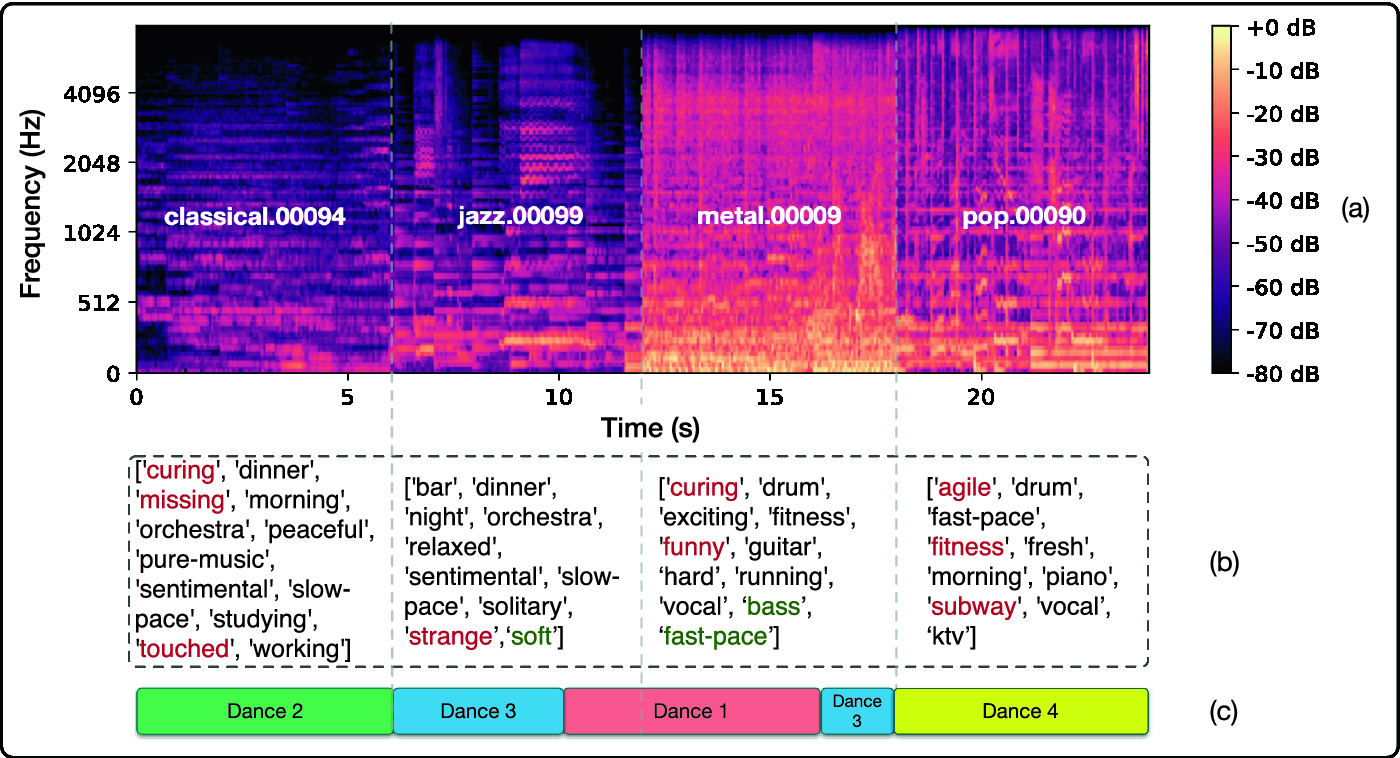Click the green 'soft' tag
Viewport: 1400px width, 758px height.
tap(531, 638)
